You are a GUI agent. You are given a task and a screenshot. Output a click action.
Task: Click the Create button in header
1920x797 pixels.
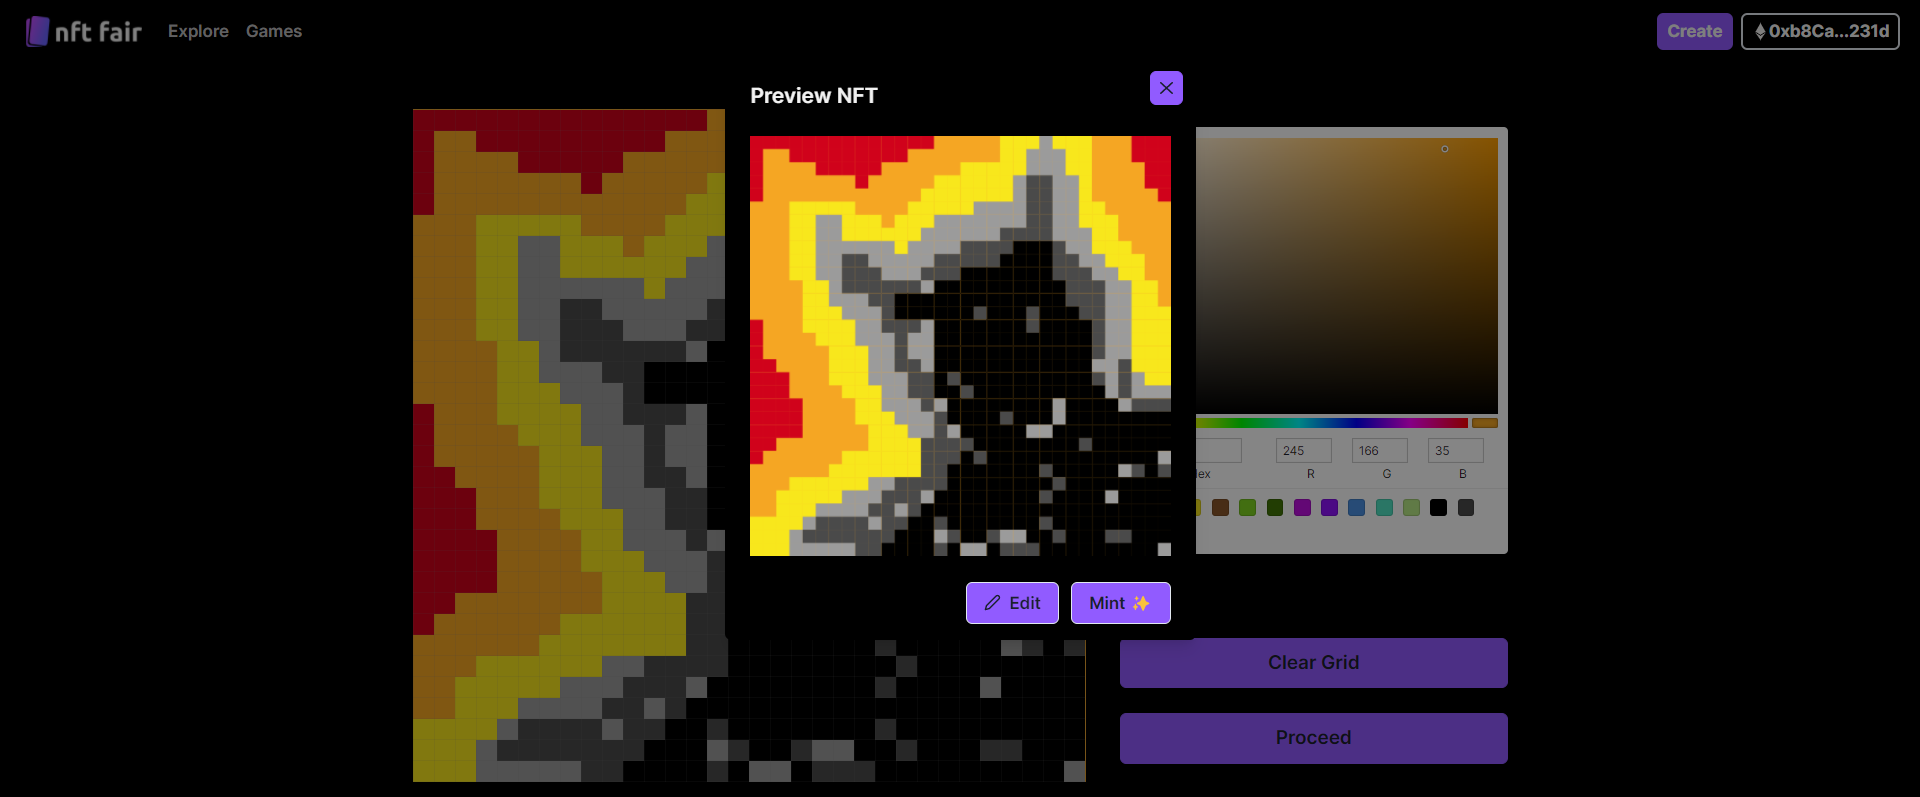1694,31
